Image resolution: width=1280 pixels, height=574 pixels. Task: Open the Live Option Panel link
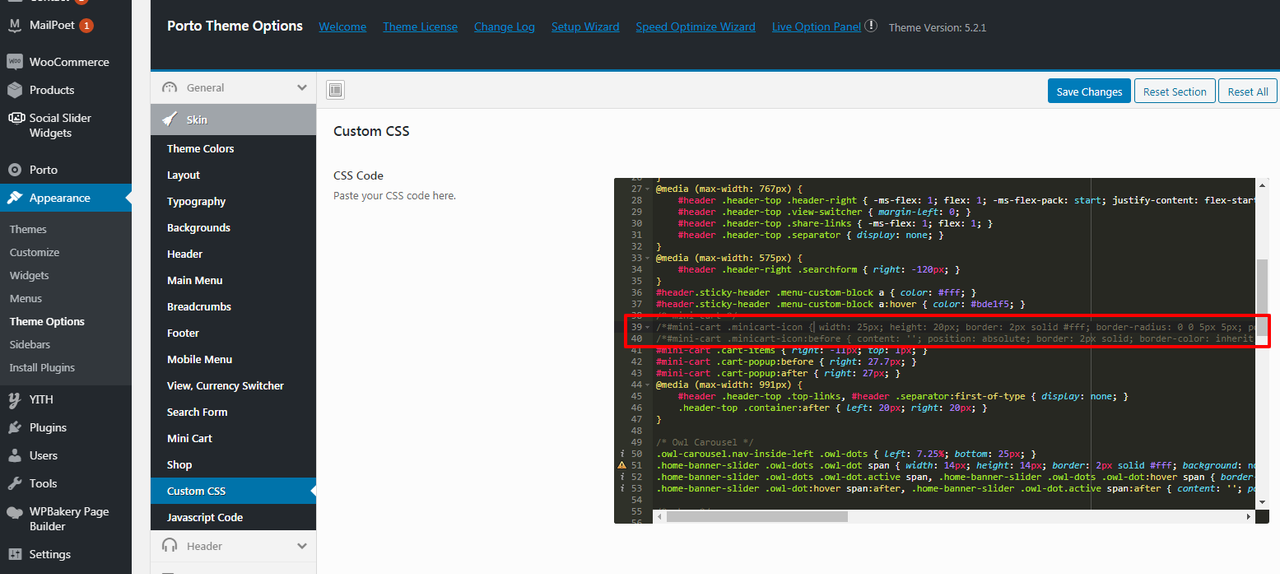(x=816, y=27)
